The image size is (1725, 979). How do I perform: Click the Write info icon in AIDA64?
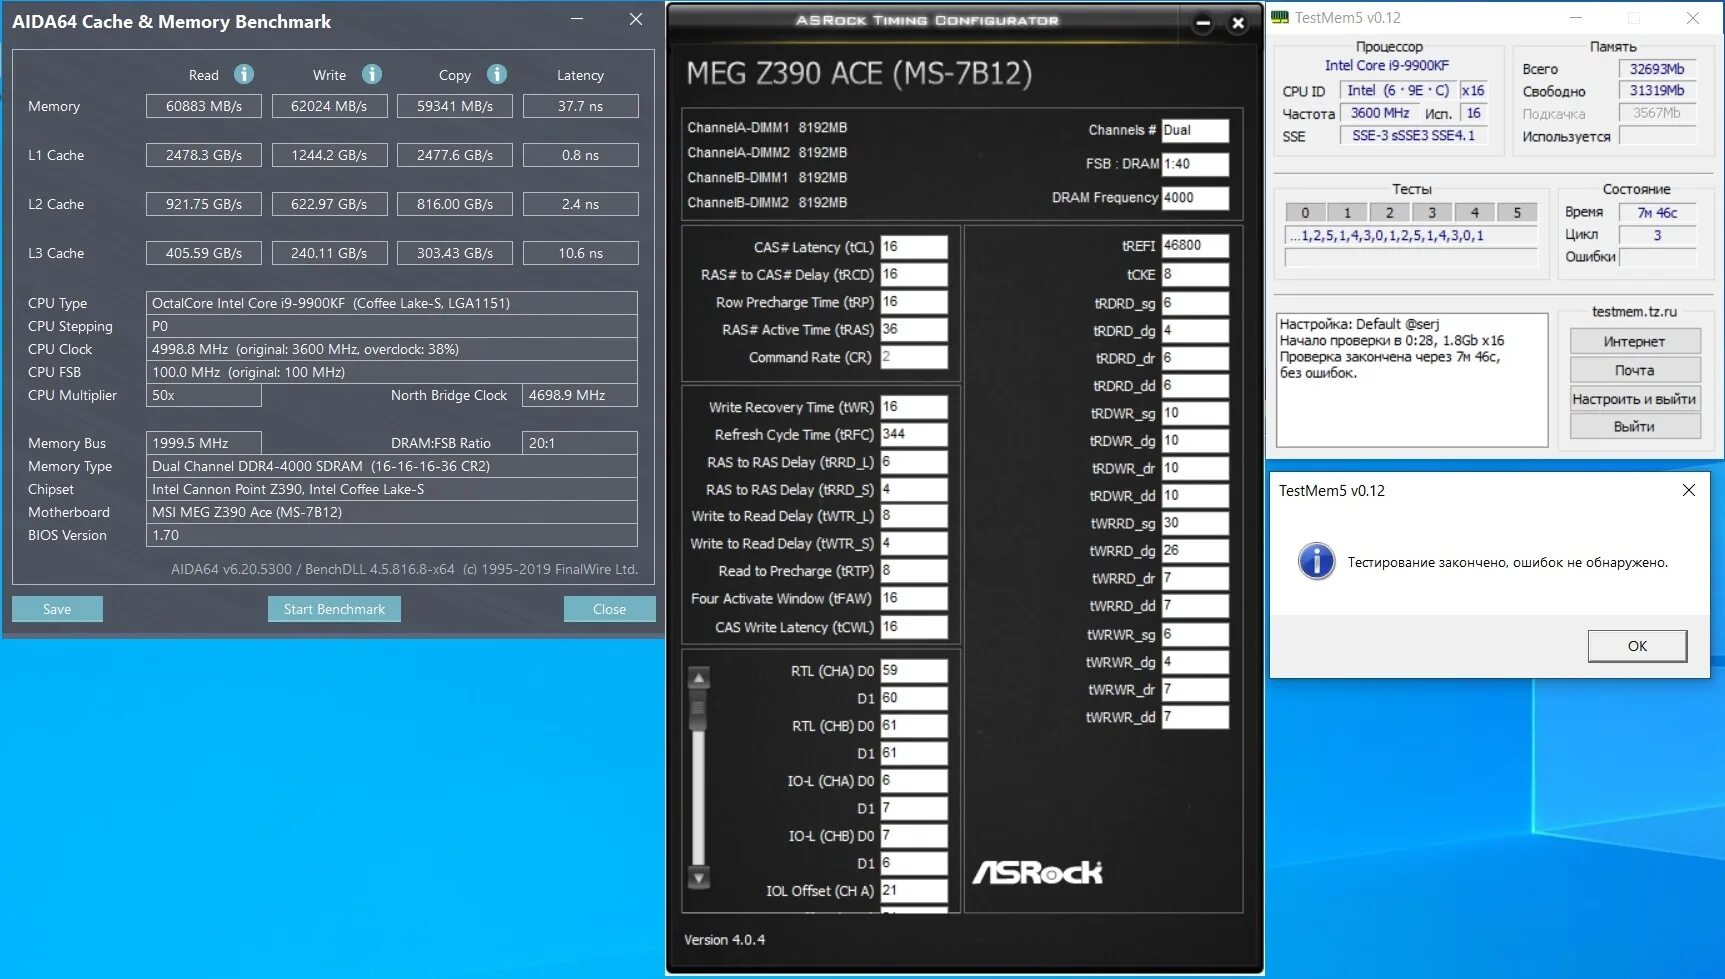click(372, 74)
